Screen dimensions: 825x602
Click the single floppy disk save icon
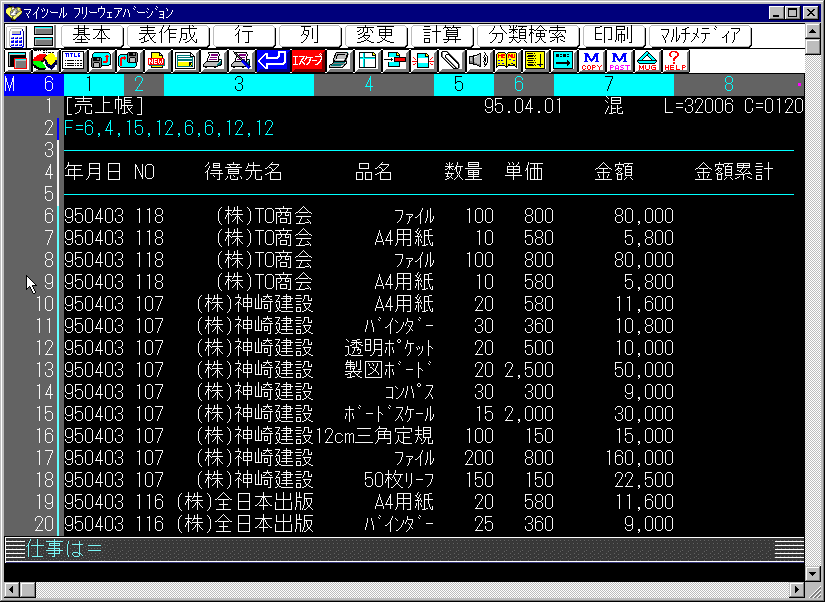pyautogui.click(x=101, y=61)
